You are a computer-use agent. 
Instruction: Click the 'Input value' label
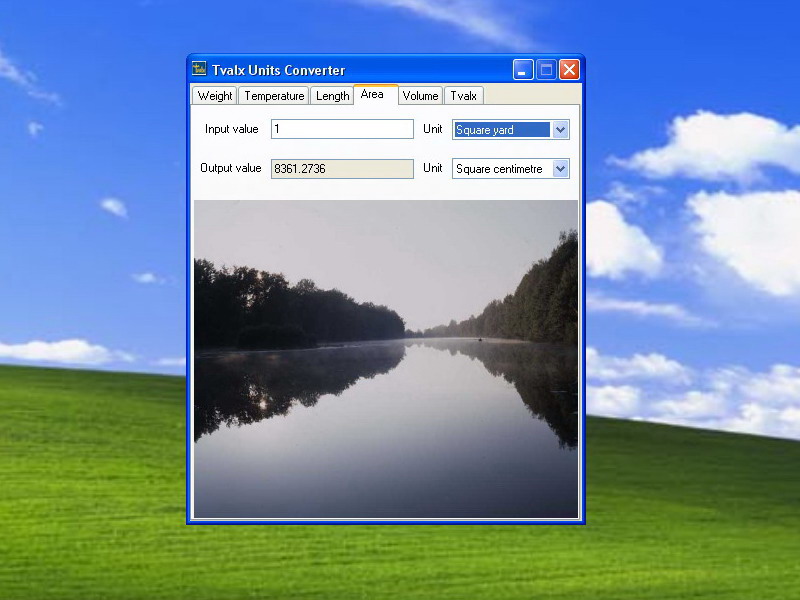232,129
